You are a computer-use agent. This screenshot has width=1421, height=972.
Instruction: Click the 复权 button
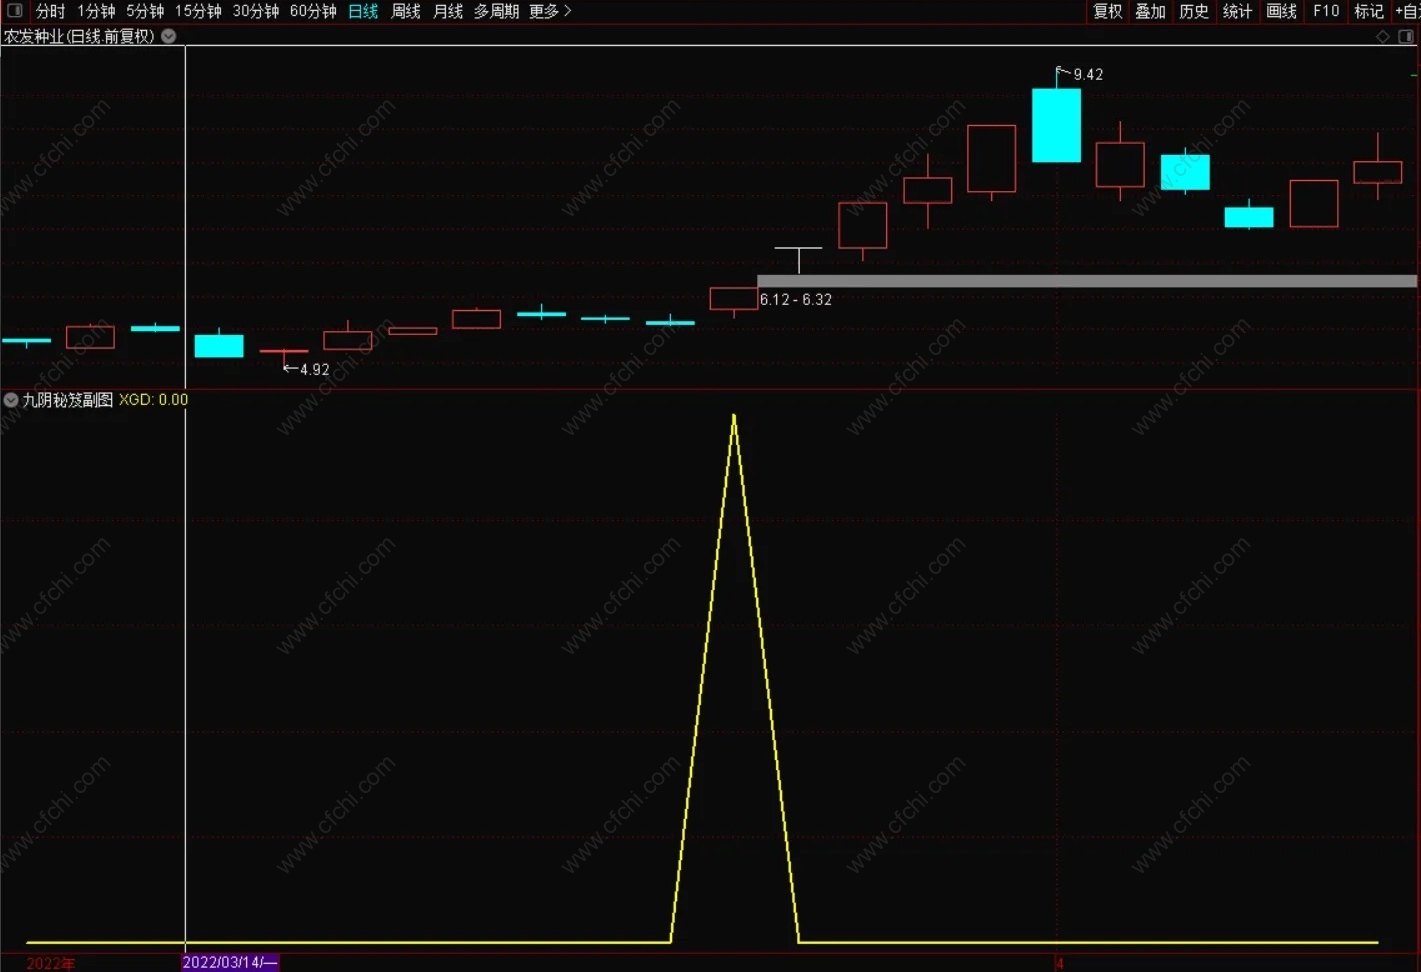pyautogui.click(x=1108, y=11)
